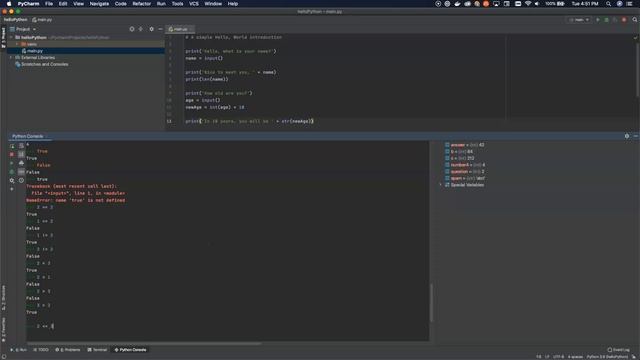Collapse the HelloPython project root
The width and height of the screenshot is (640, 360).
click(x=11, y=37)
